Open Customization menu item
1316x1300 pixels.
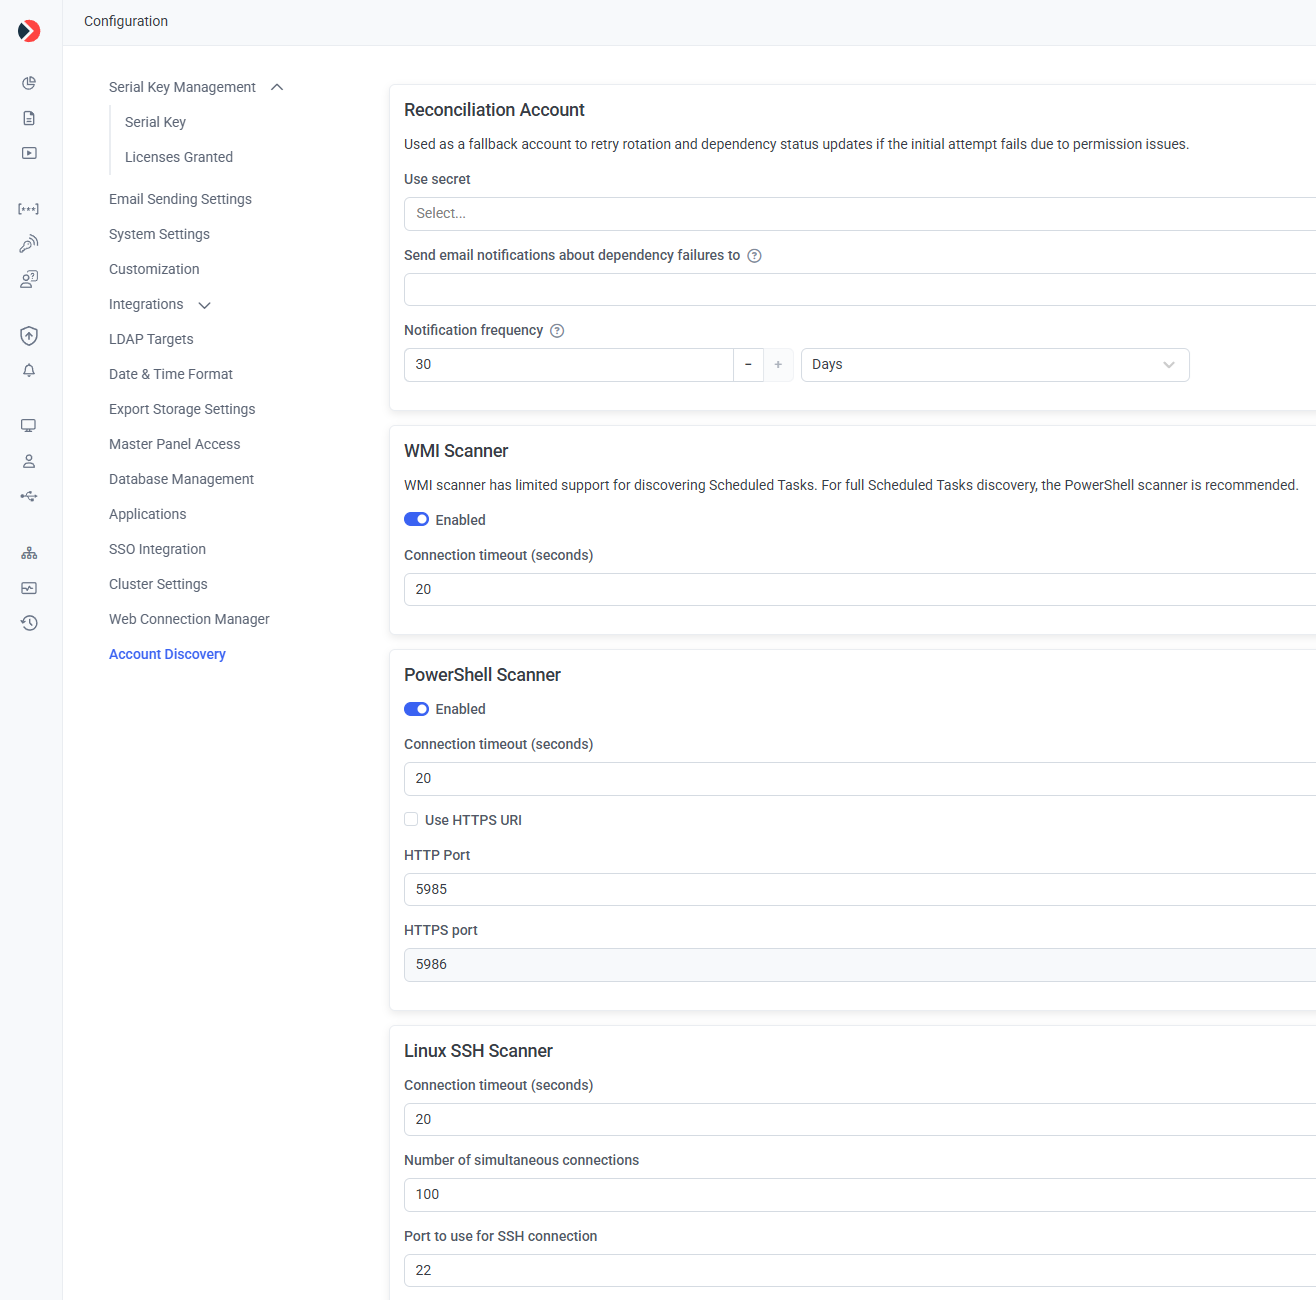point(154,269)
